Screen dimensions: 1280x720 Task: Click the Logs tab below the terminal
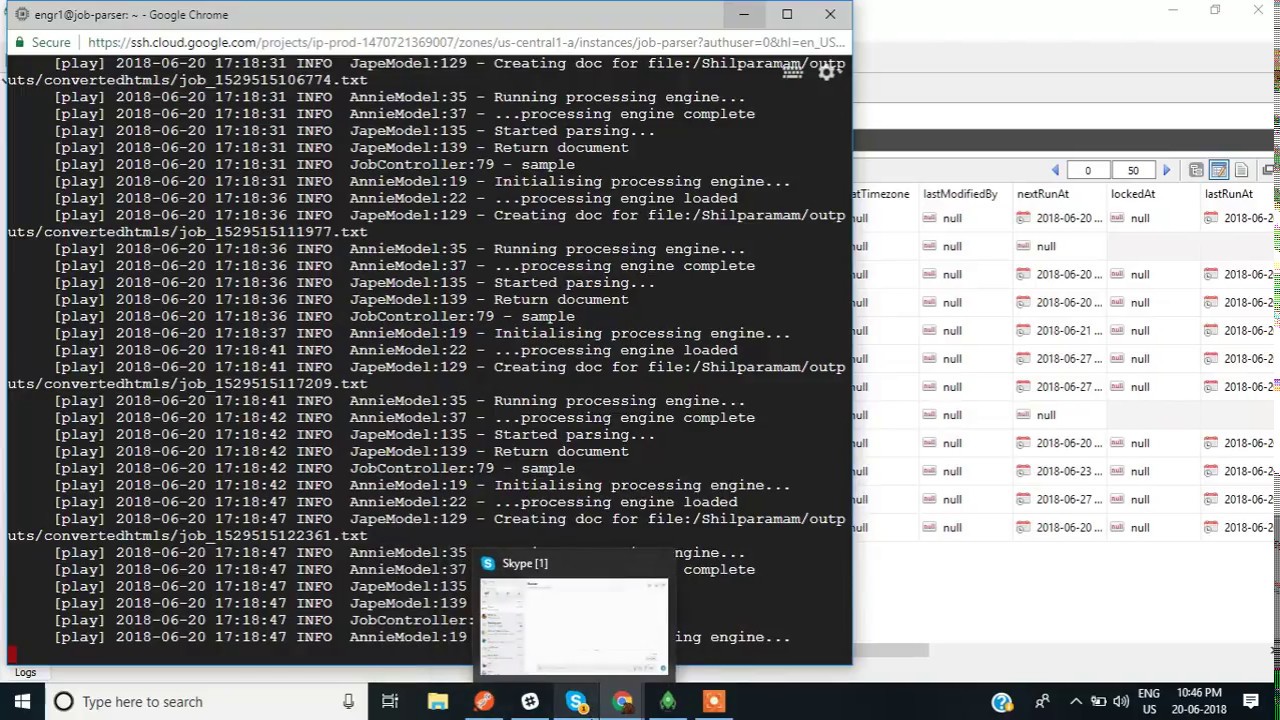25,673
